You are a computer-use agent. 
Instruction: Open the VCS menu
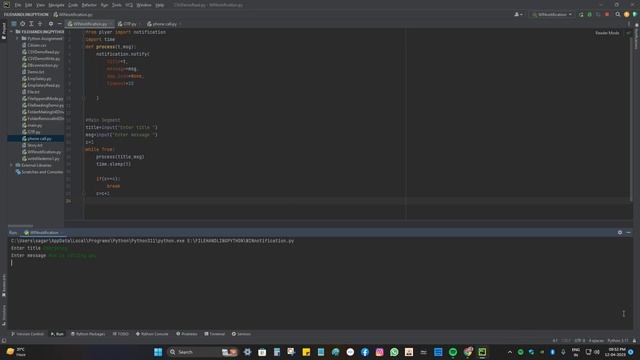[x=129, y=5]
